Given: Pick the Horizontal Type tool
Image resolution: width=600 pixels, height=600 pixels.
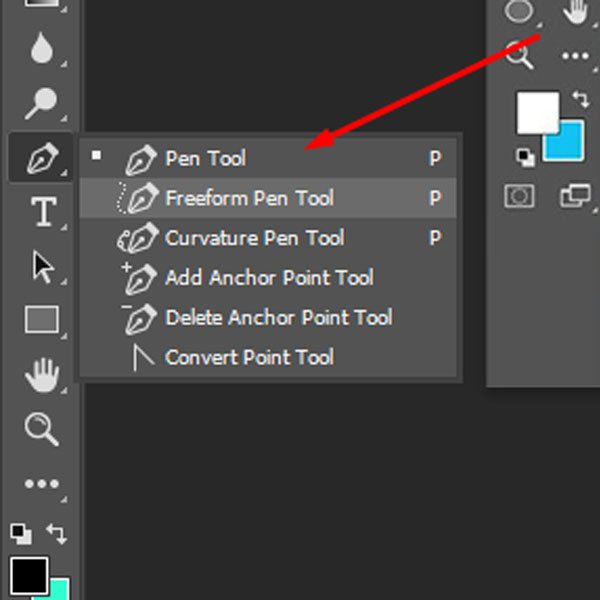Looking at the screenshot, I should [42, 212].
